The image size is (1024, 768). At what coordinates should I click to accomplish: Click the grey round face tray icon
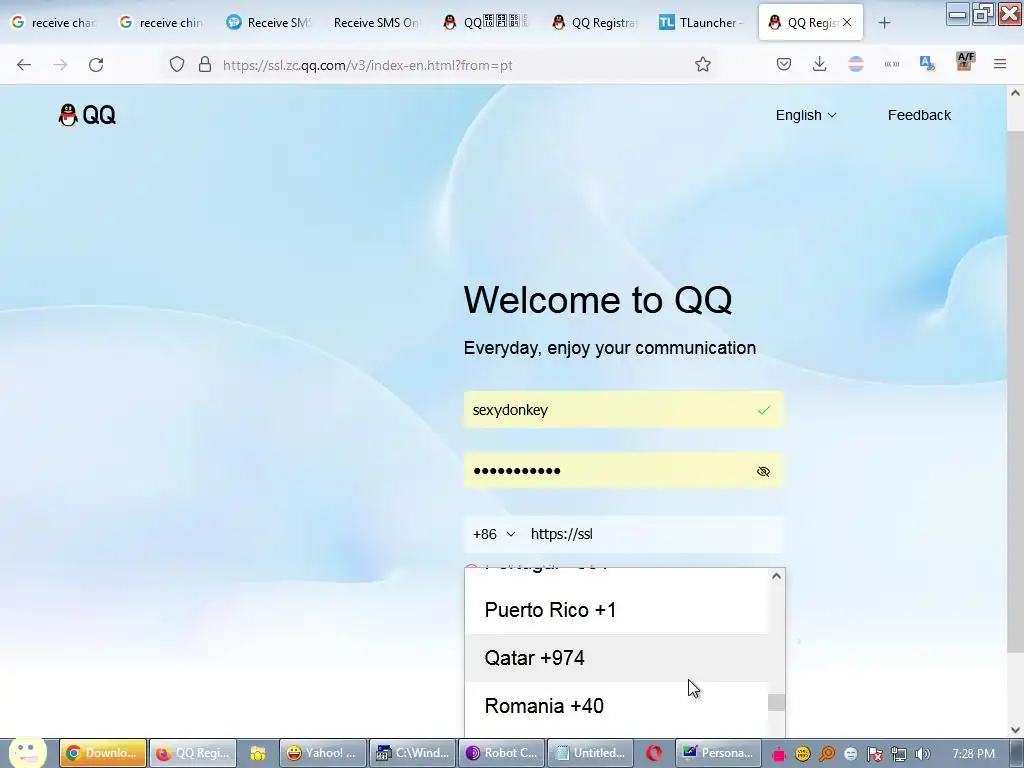click(850, 754)
